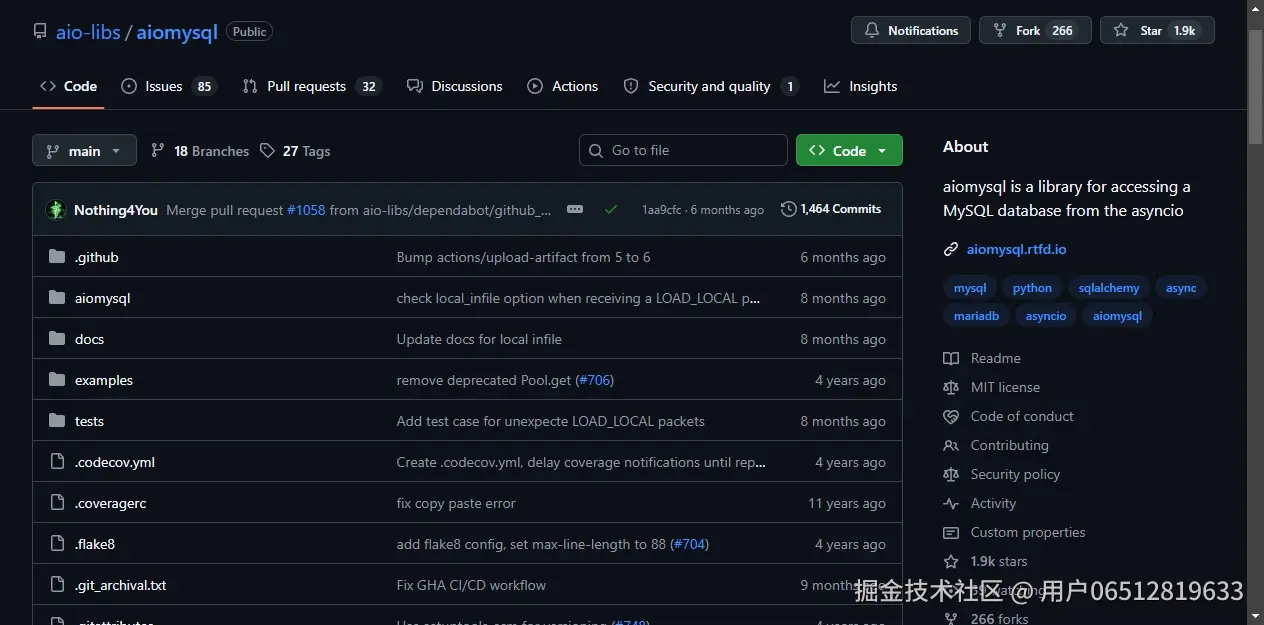Click the Notifications bell button
Viewport: 1264px width, 625px height.
pyautogui.click(x=911, y=31)
